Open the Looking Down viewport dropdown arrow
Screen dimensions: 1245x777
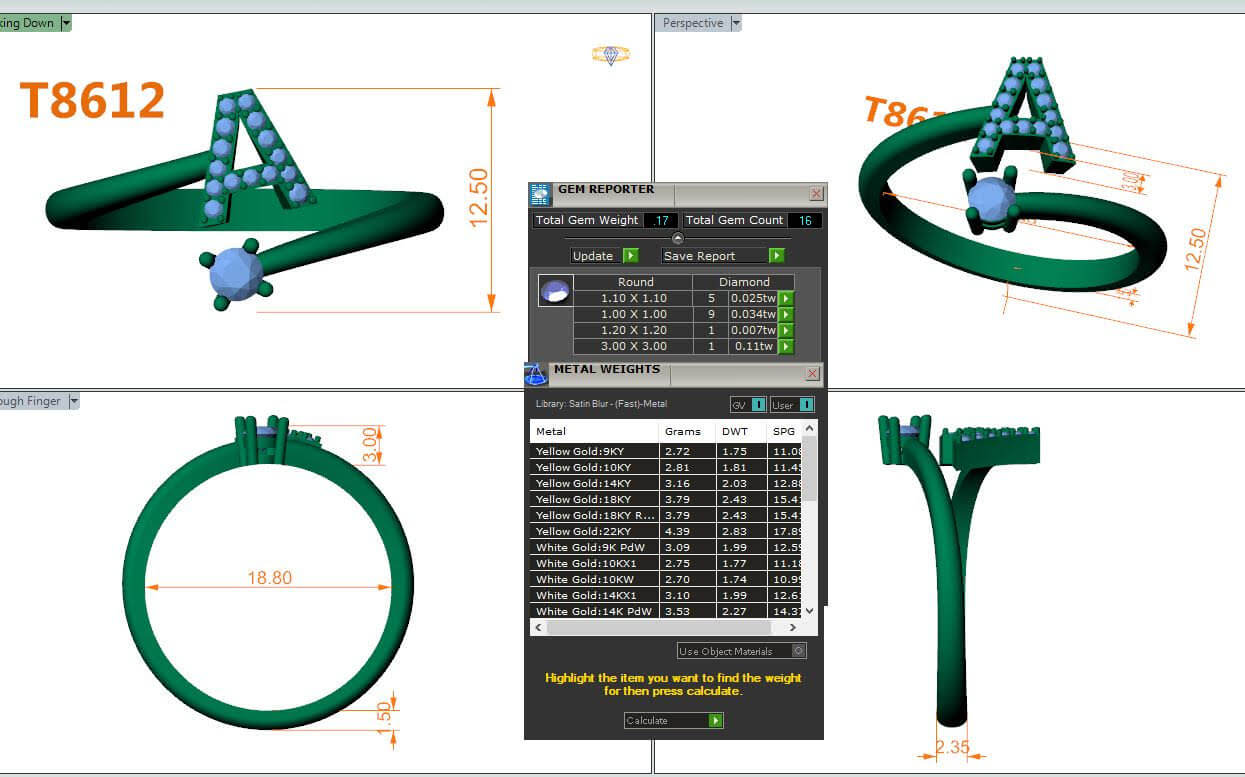(66, 23)
